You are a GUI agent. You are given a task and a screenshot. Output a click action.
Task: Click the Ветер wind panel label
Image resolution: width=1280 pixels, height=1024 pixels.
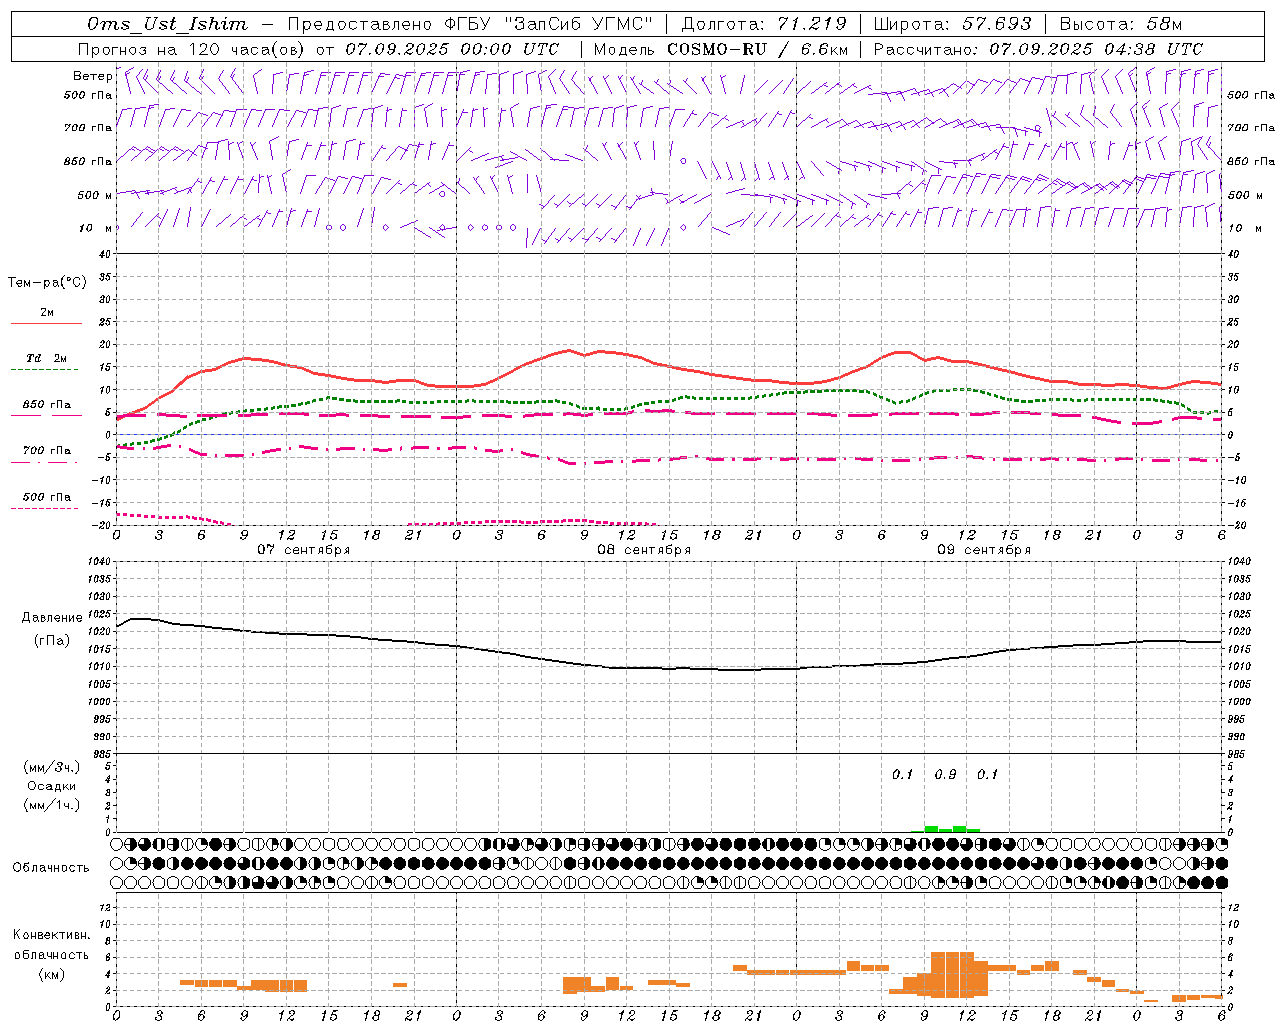92,76
